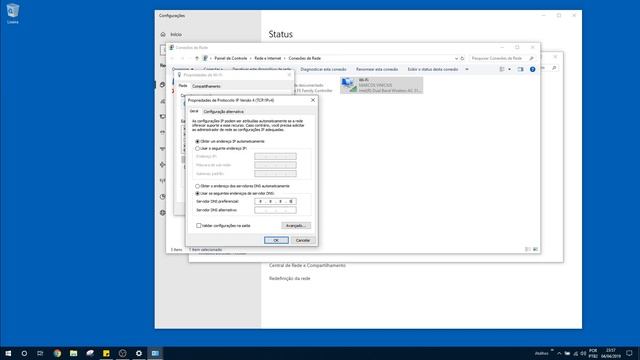Image resolution: width=640 pixels, height=360 pixels.
Task: Open the view options dropdown arrow
Action: click(509, 69)
